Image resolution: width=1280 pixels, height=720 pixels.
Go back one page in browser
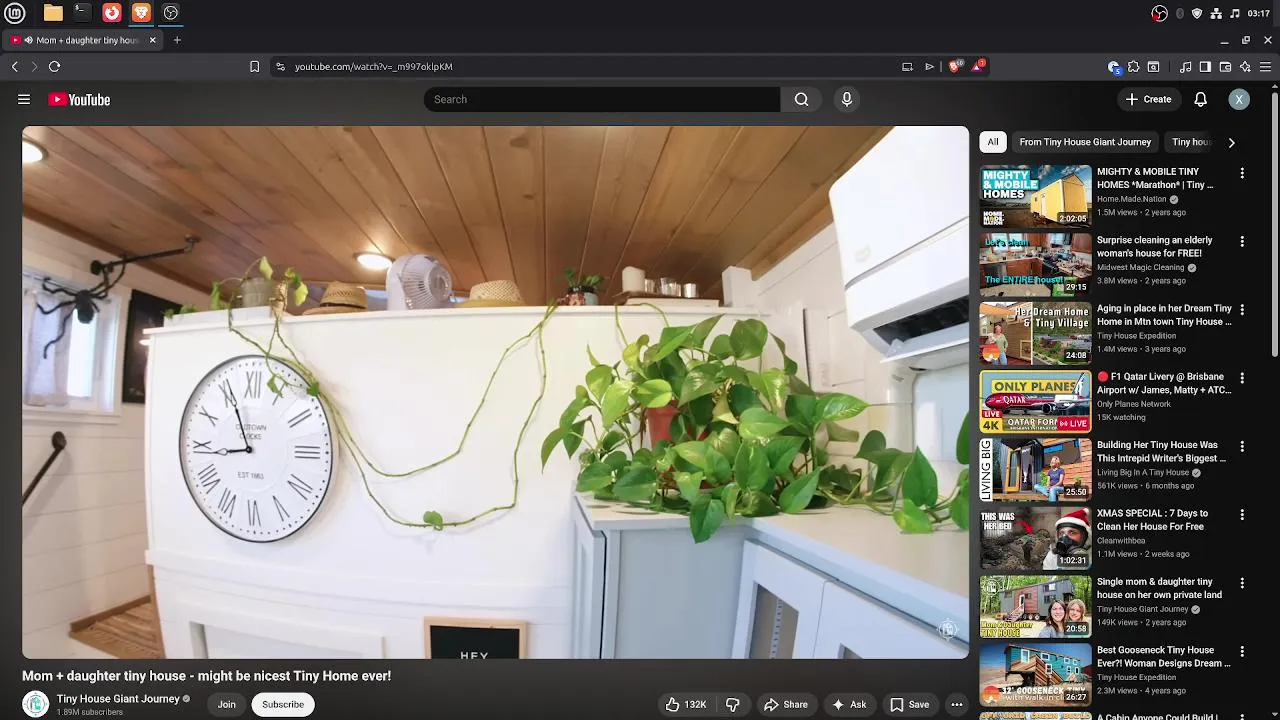coord(15,66)
